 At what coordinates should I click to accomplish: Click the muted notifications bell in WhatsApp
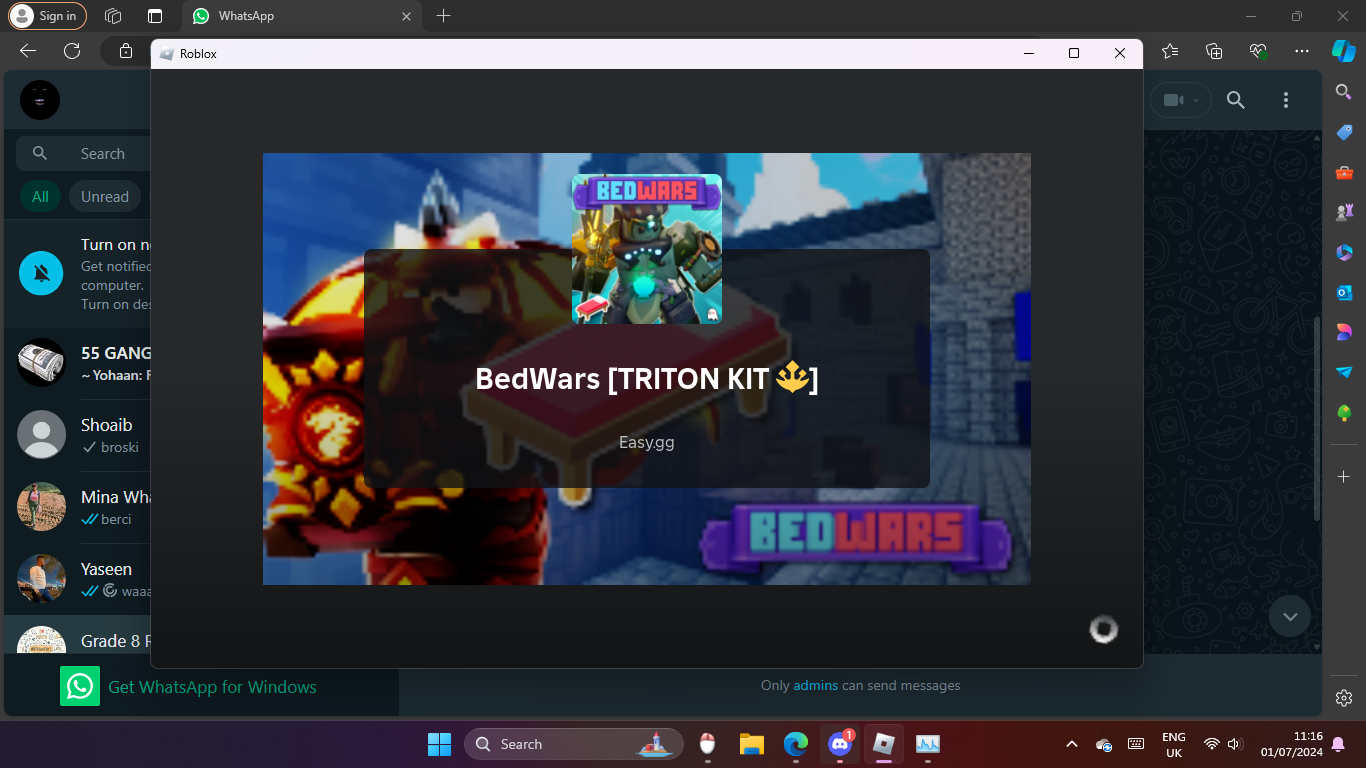[41, 273]
